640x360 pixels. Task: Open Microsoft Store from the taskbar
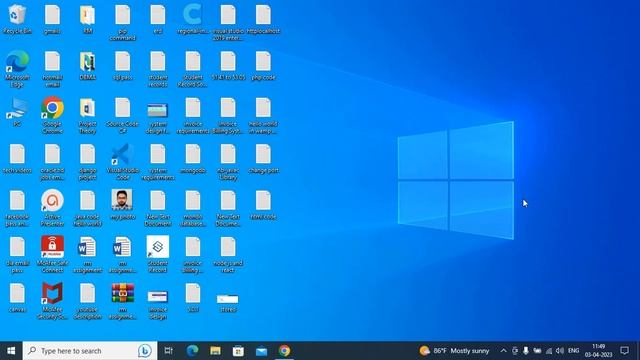tap(238, 351)
